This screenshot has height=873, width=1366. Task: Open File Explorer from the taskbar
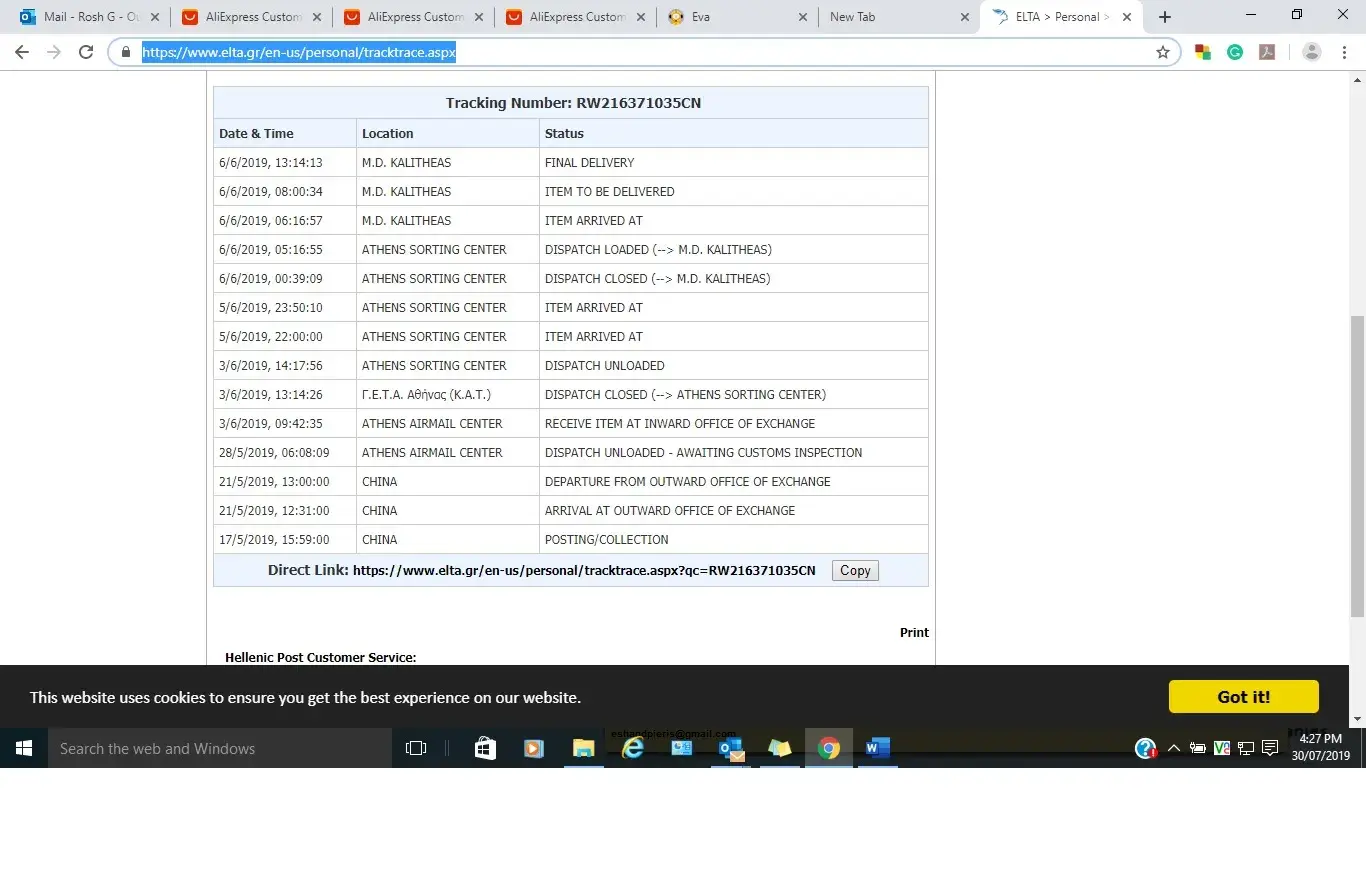[x=583, y=748]
